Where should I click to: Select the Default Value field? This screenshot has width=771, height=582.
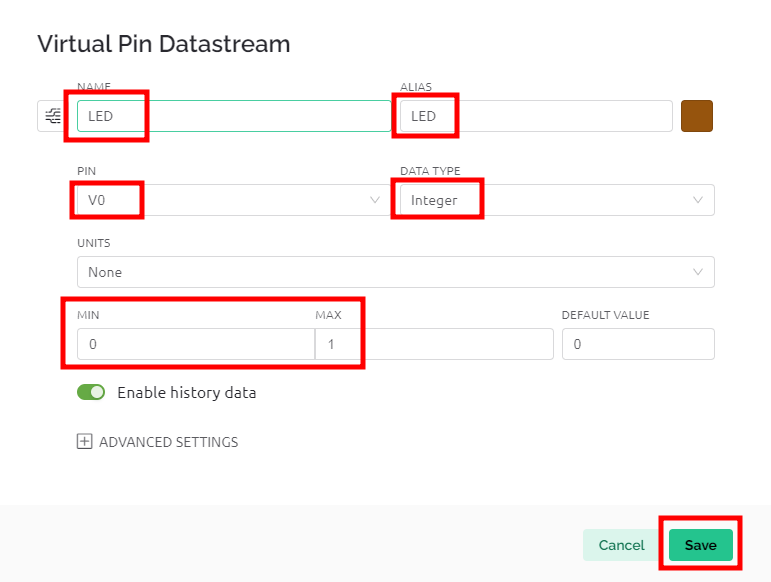point(638,344)
